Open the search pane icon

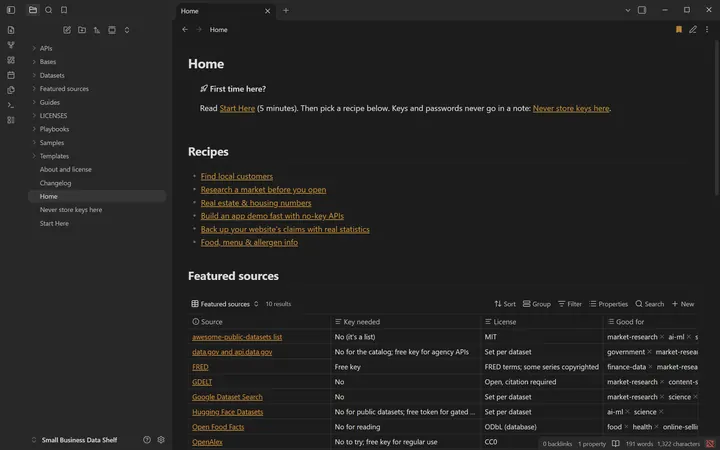48,10
